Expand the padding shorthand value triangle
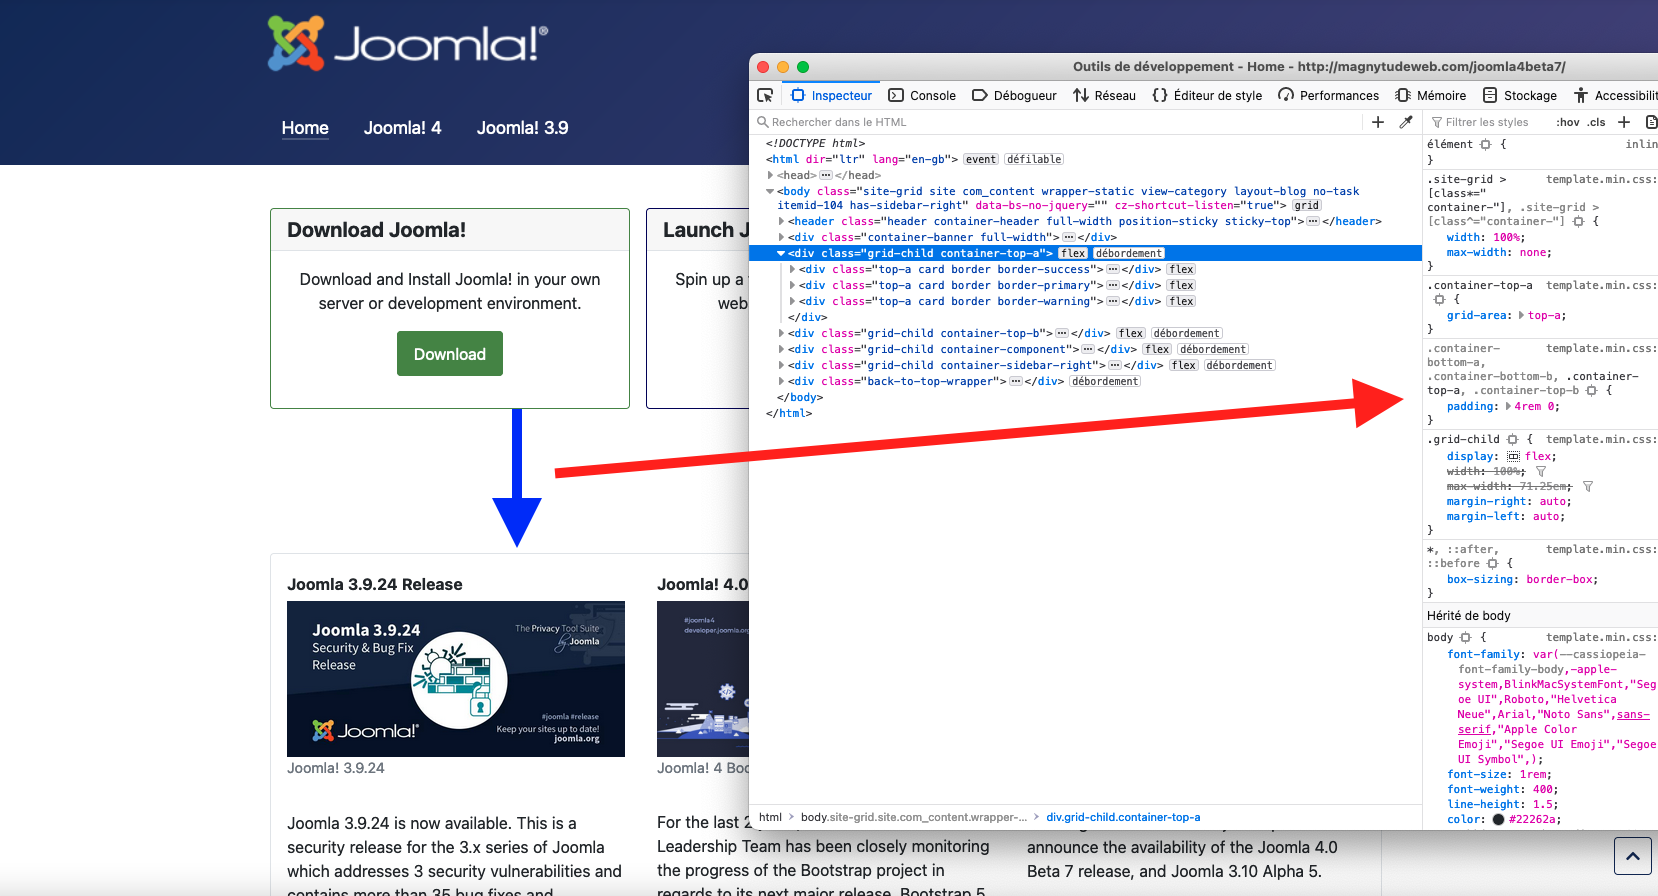The width and height of the screenshot is (1658, 896). pos(1507,406)
